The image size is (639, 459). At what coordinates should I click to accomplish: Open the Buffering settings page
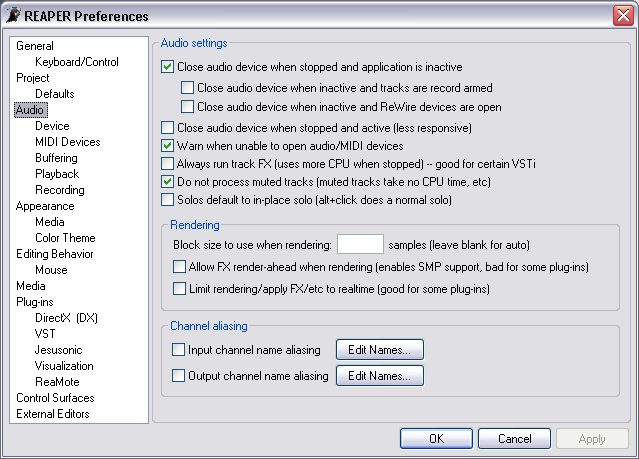click(56, 158)
